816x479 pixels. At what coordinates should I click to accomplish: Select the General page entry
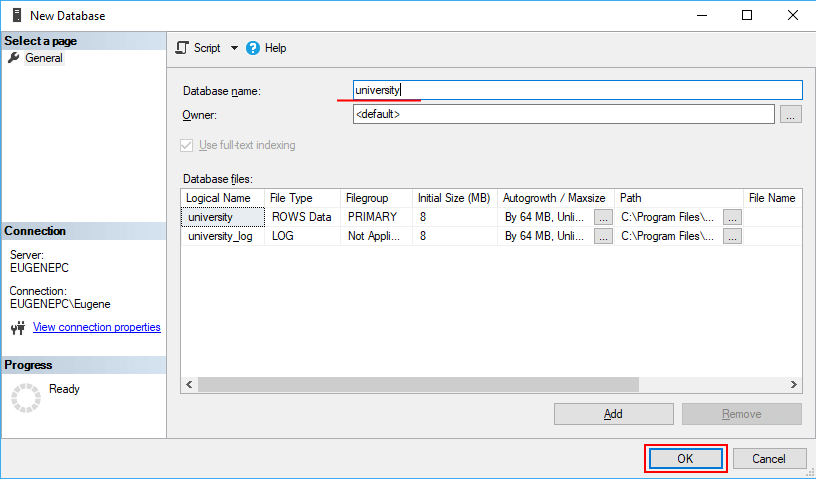(44, 58)
